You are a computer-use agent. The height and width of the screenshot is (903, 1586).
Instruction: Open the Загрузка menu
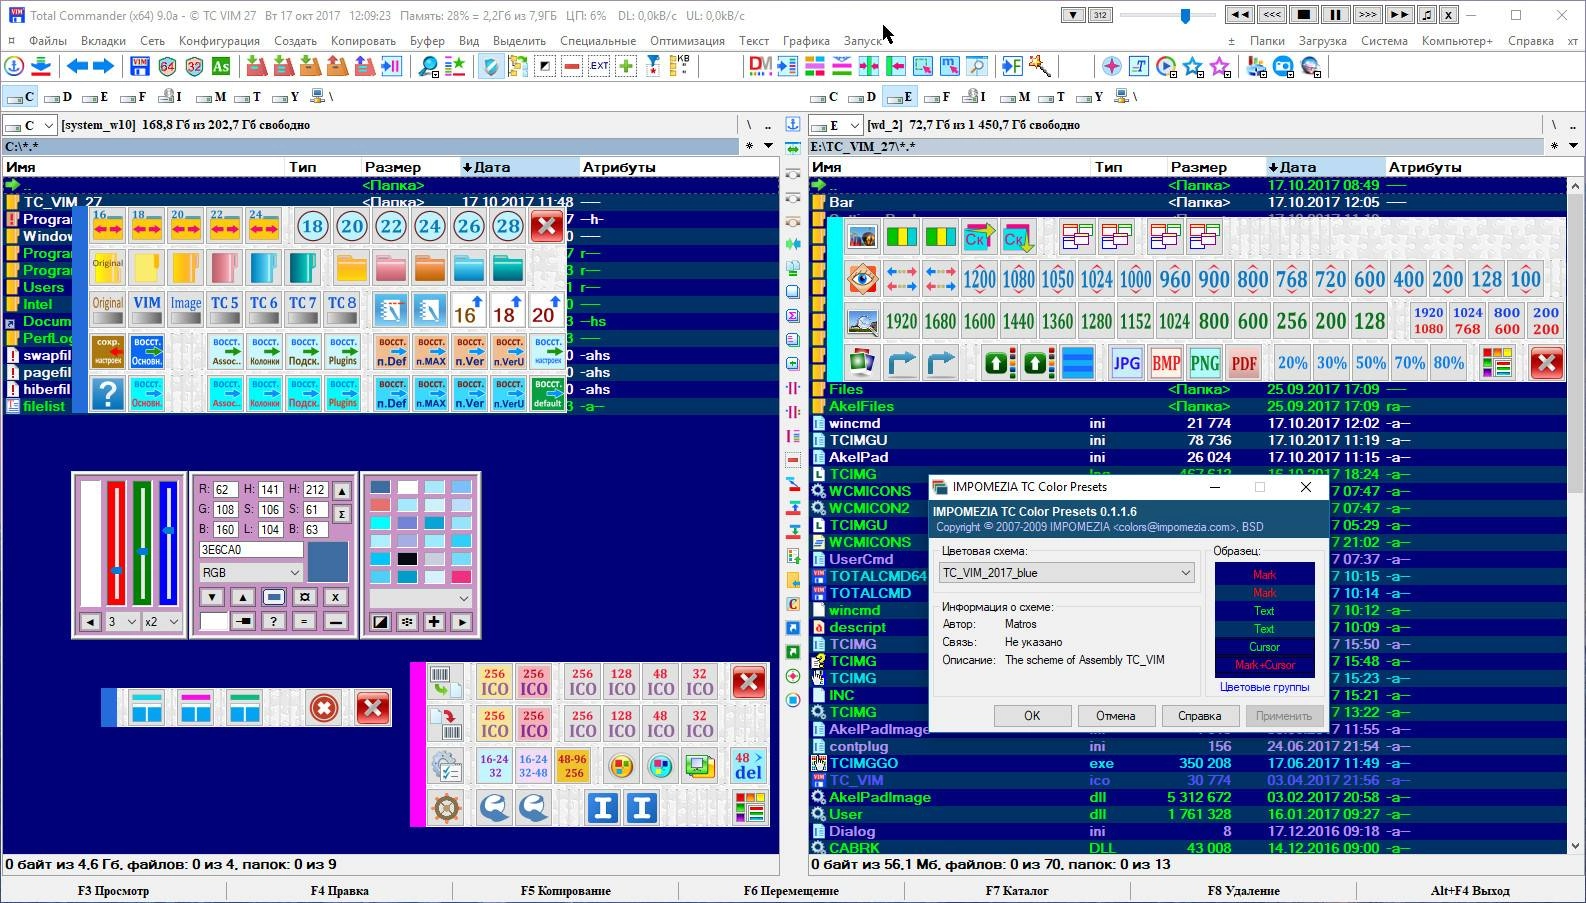point(1322,41)
